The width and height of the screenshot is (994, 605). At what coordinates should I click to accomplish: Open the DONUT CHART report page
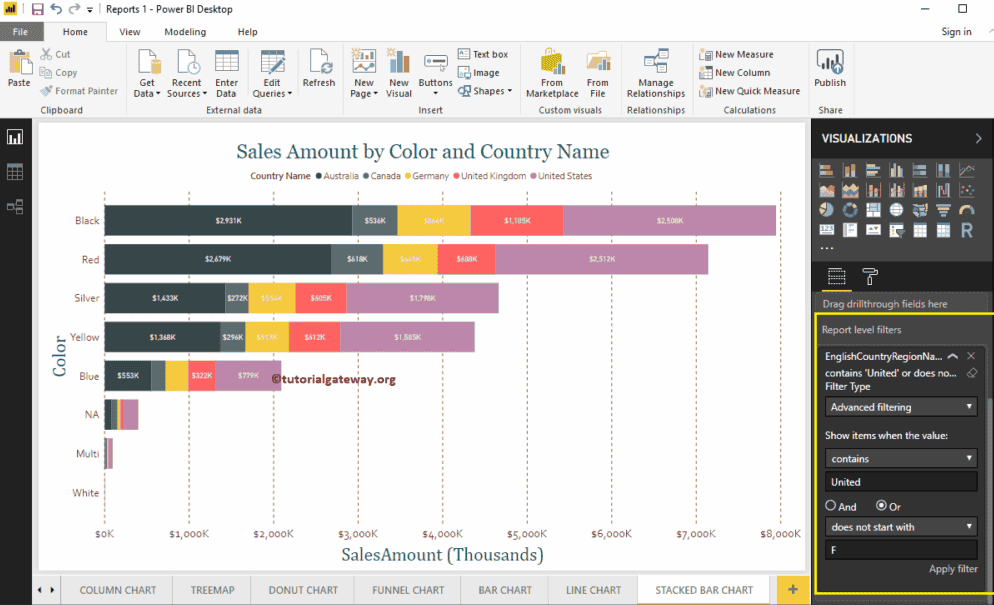(x=301, y=590)
